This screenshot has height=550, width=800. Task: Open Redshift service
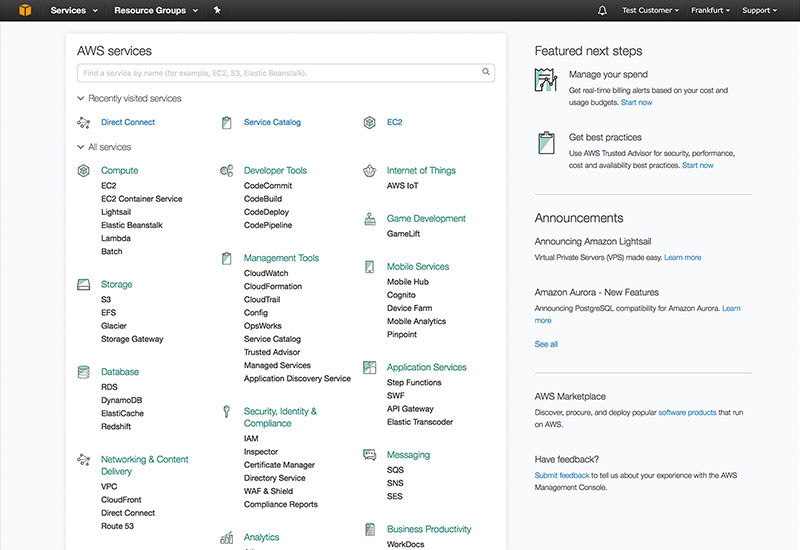(x=116, y=427)
